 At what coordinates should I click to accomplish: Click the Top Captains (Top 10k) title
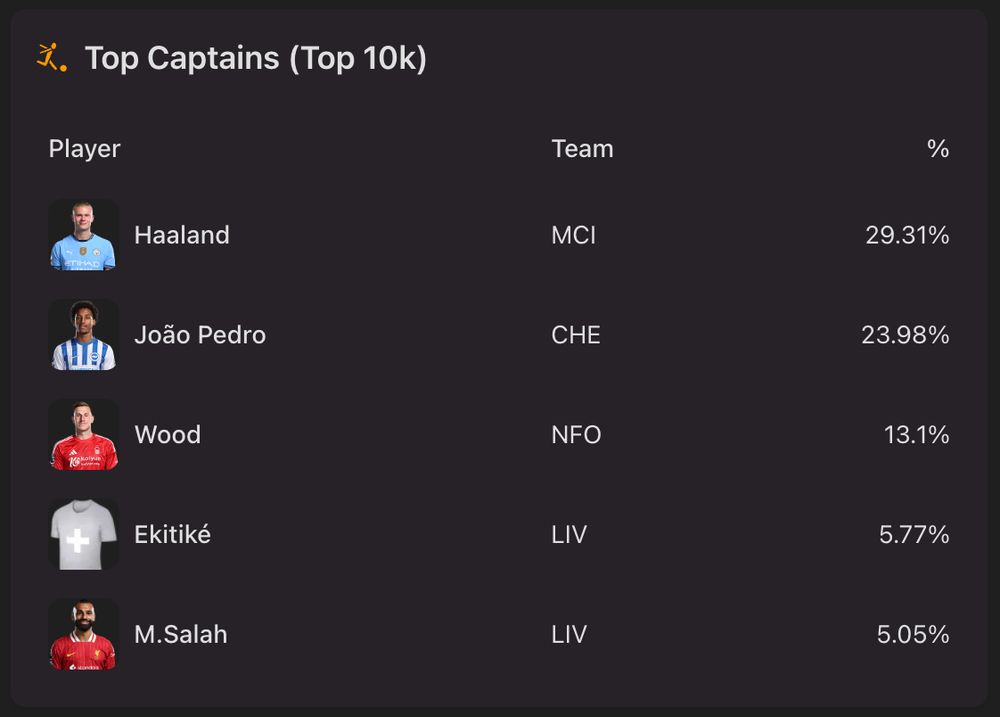[x=256, y=58]
